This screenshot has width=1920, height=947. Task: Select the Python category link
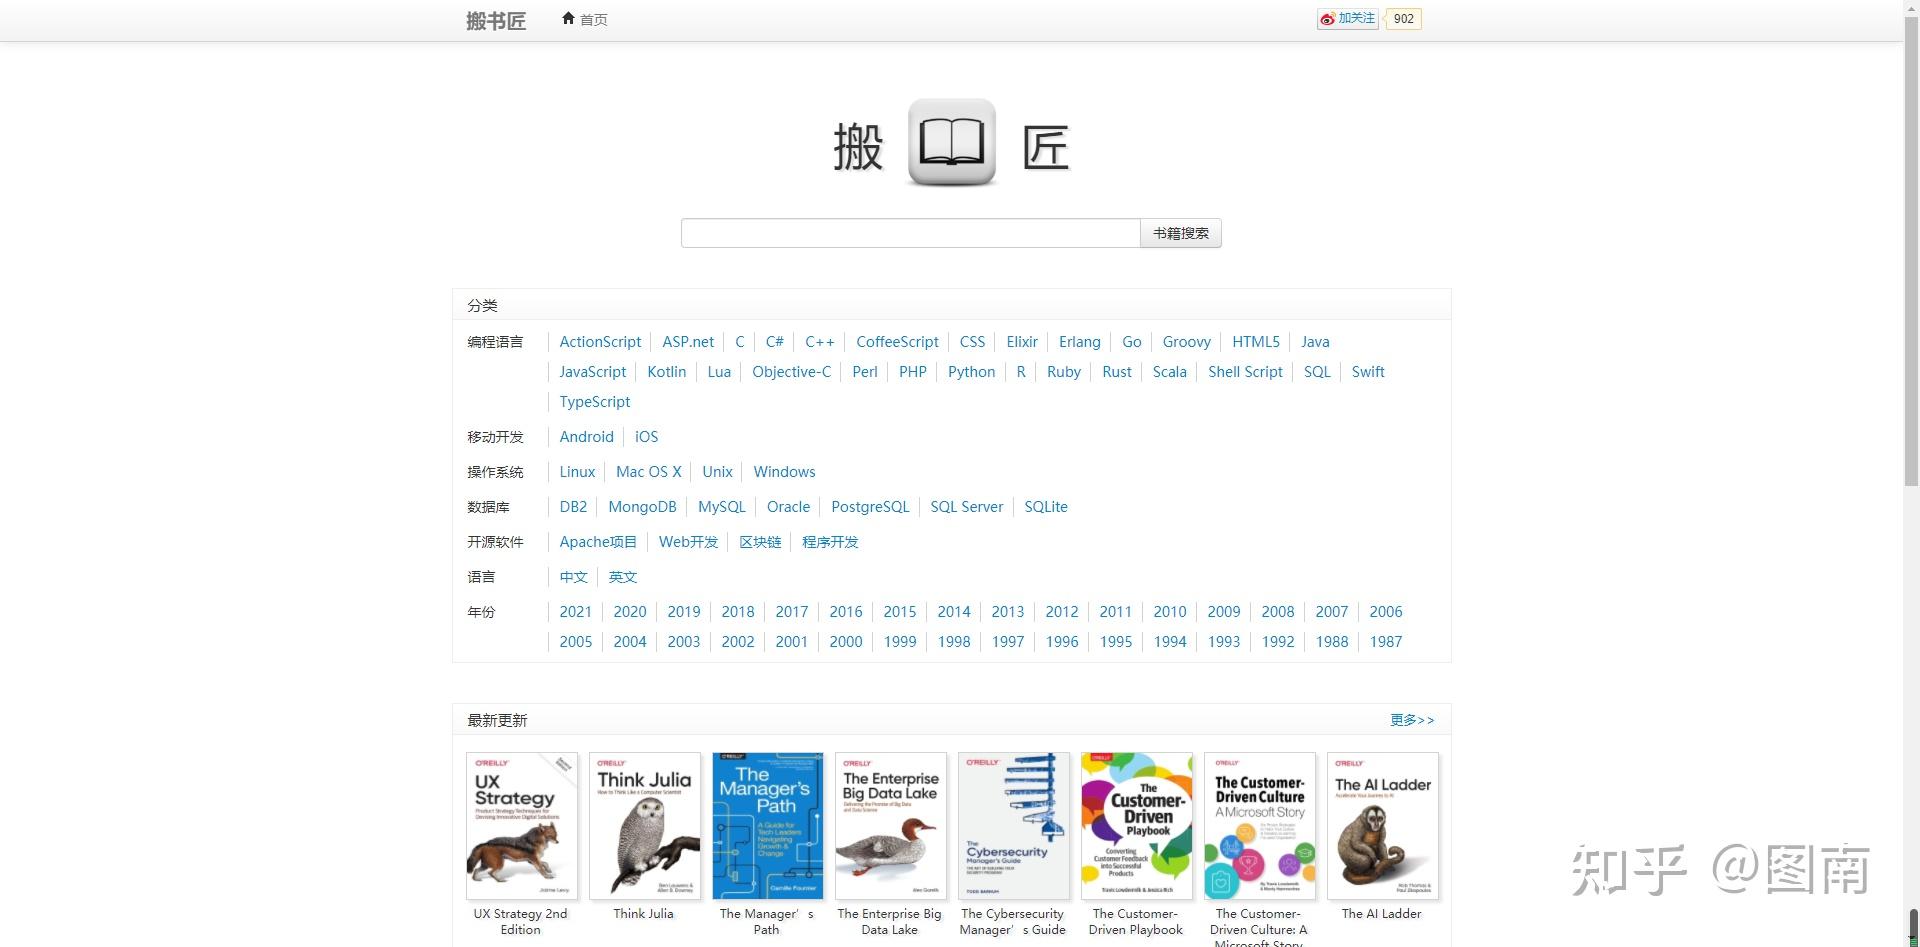(971, 371)
